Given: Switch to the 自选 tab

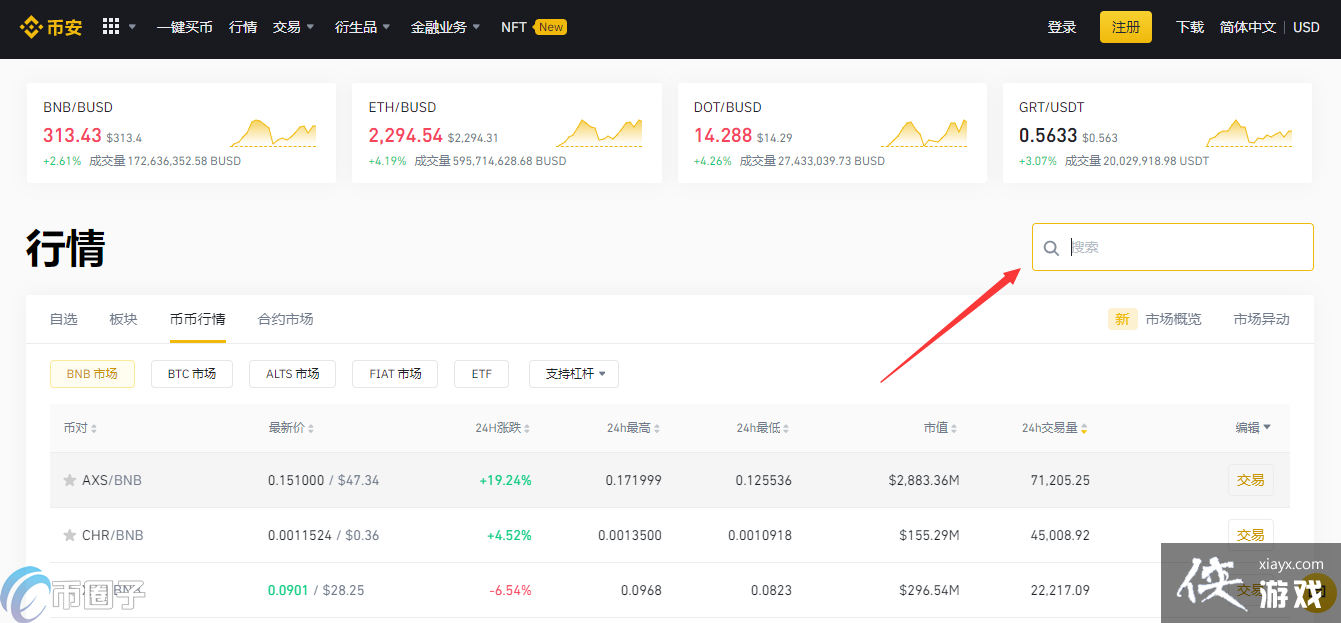Looking at the screenshot, I should tap(63, 319).
